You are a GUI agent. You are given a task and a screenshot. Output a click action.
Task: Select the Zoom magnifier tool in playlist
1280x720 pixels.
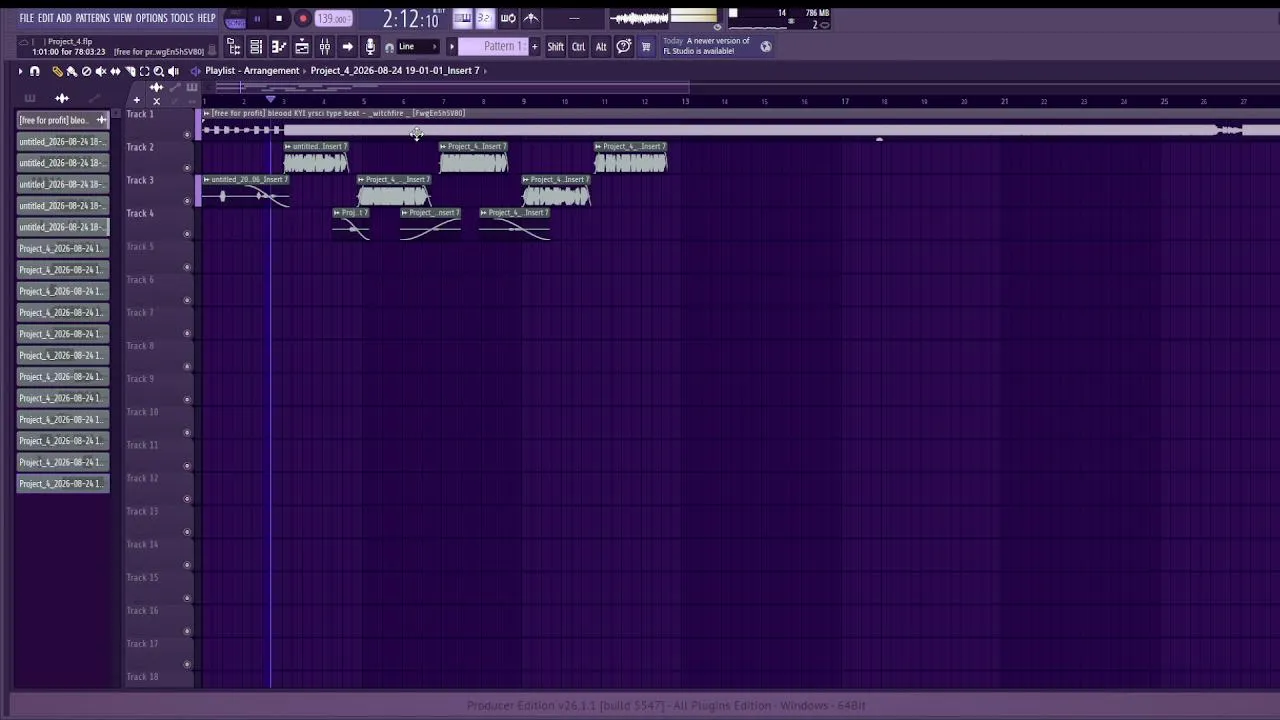coord(159,71)
